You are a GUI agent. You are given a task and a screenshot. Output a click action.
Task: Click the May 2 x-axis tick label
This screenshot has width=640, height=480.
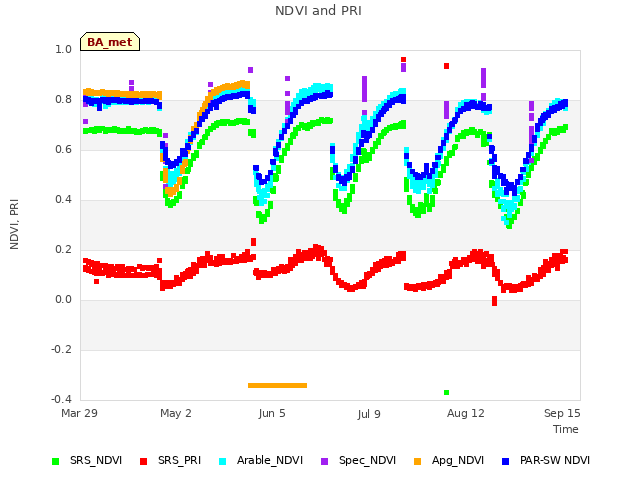click(176, 413)
